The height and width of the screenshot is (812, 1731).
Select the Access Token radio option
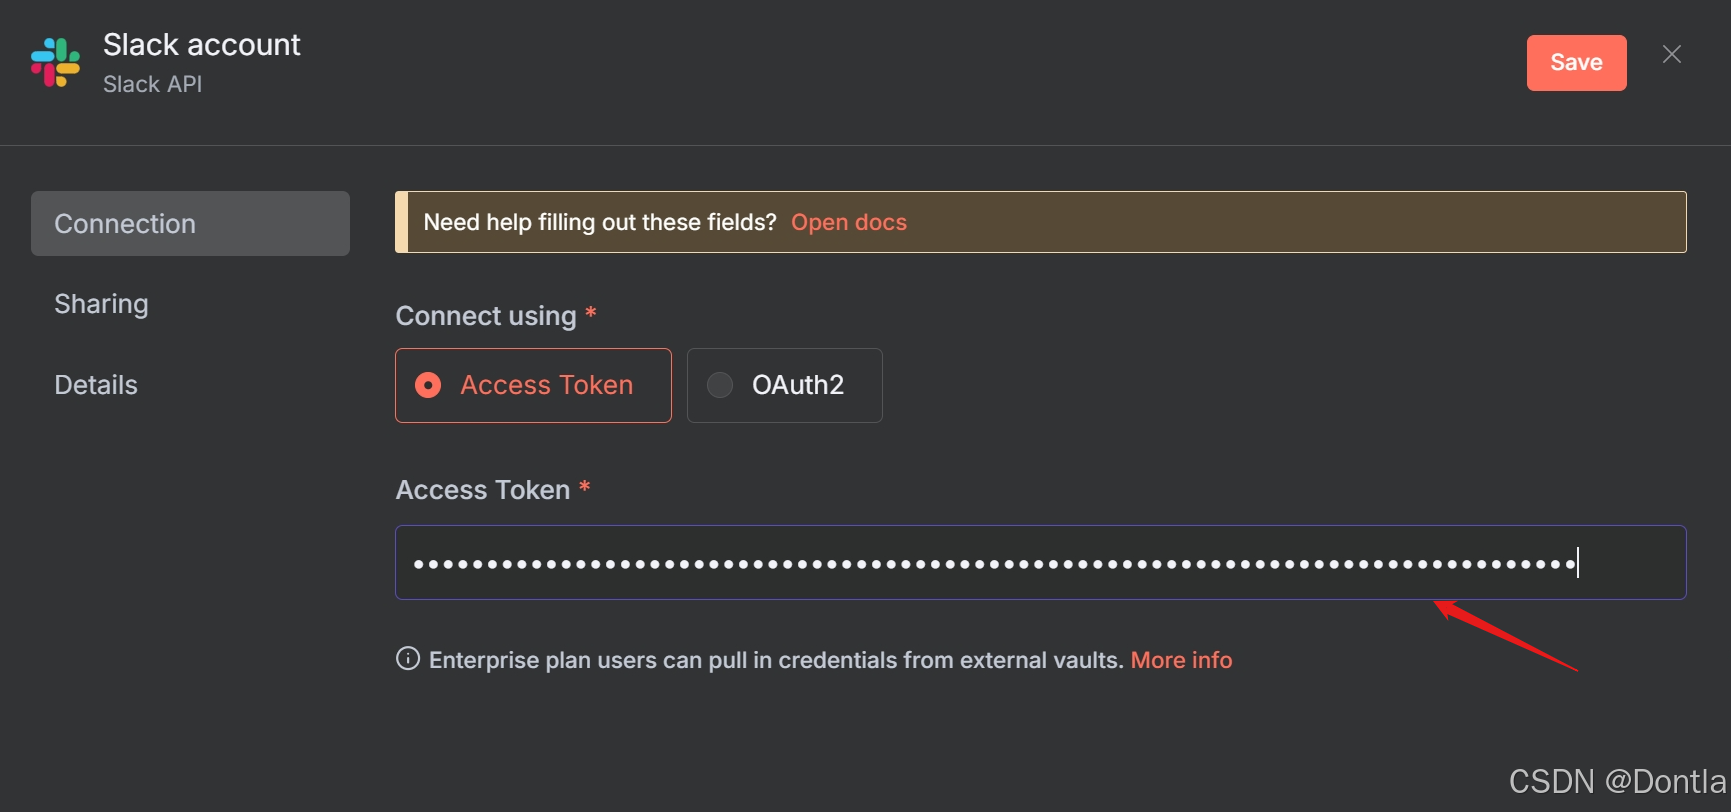click(x=533, y=385)
